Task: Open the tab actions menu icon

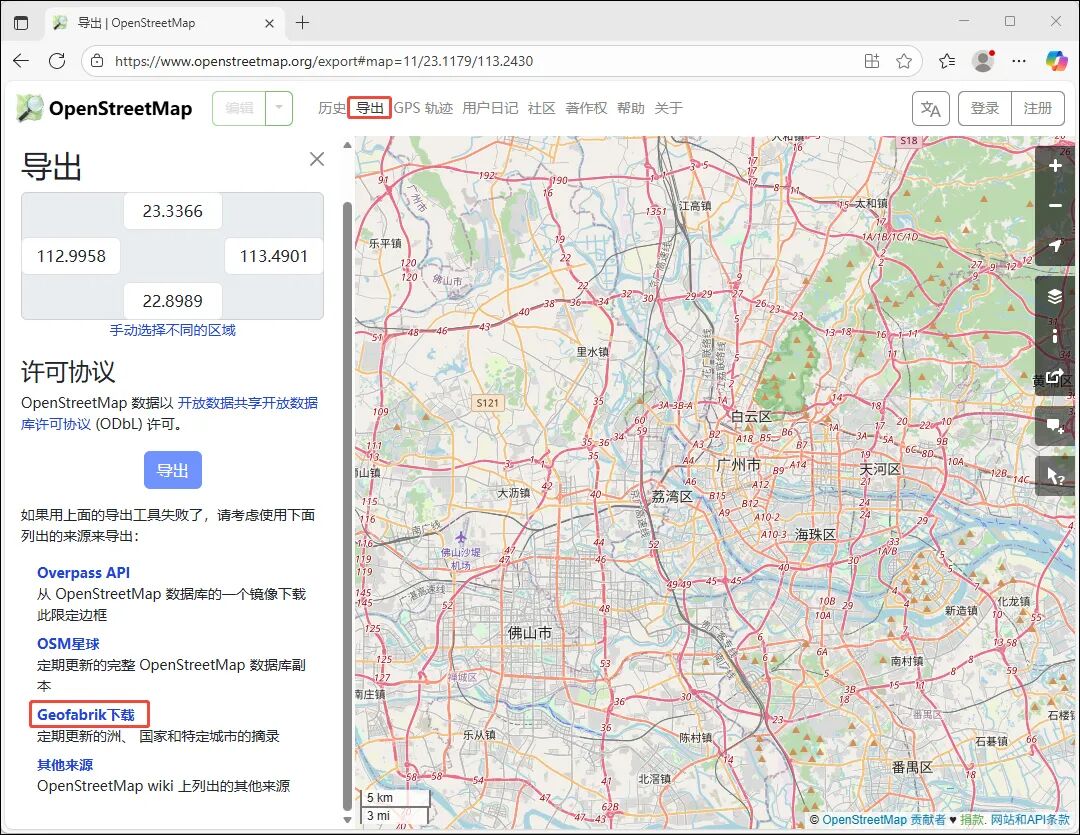Action: point(21,23)
